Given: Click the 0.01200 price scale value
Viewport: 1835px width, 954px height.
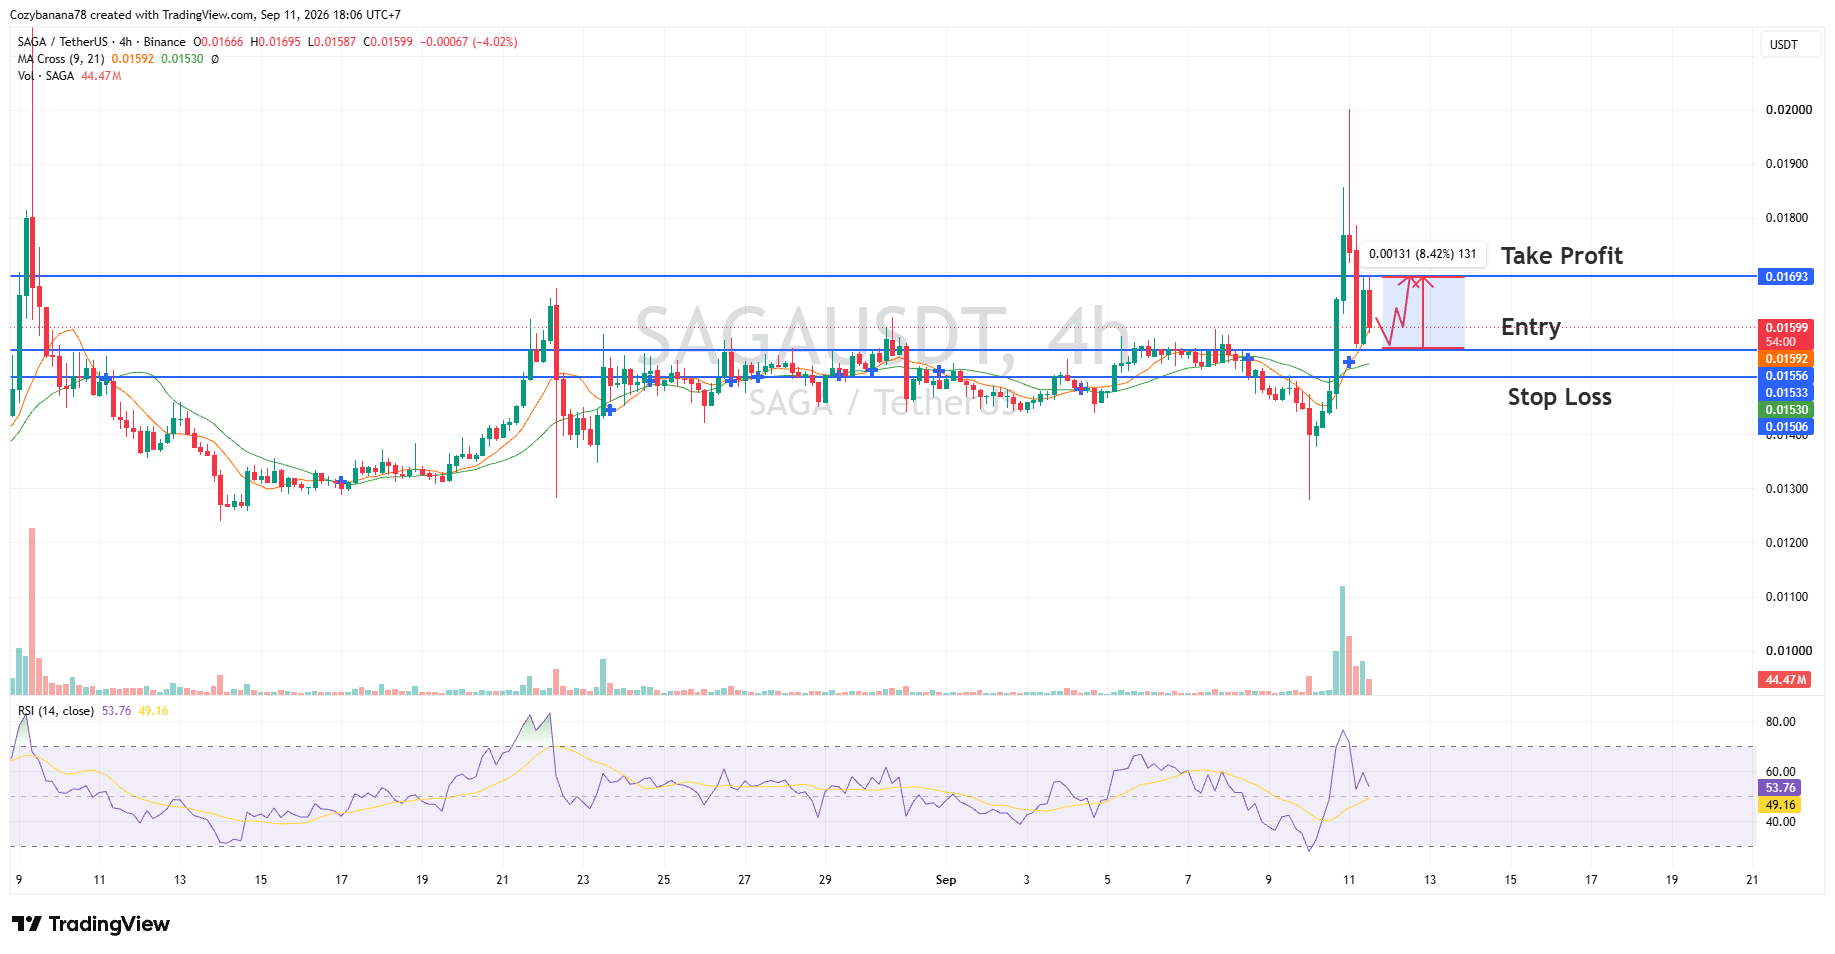Looking at the screenshot, I should pos(1788,543).
